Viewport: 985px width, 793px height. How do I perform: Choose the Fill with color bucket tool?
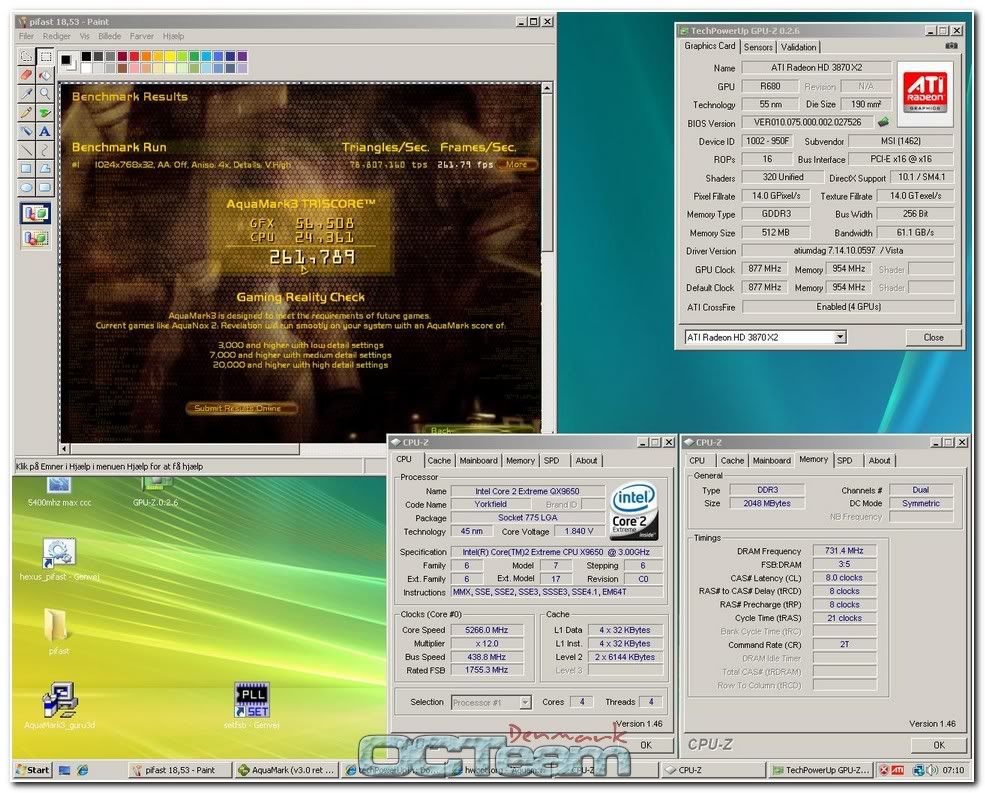(x=45, y=75)
